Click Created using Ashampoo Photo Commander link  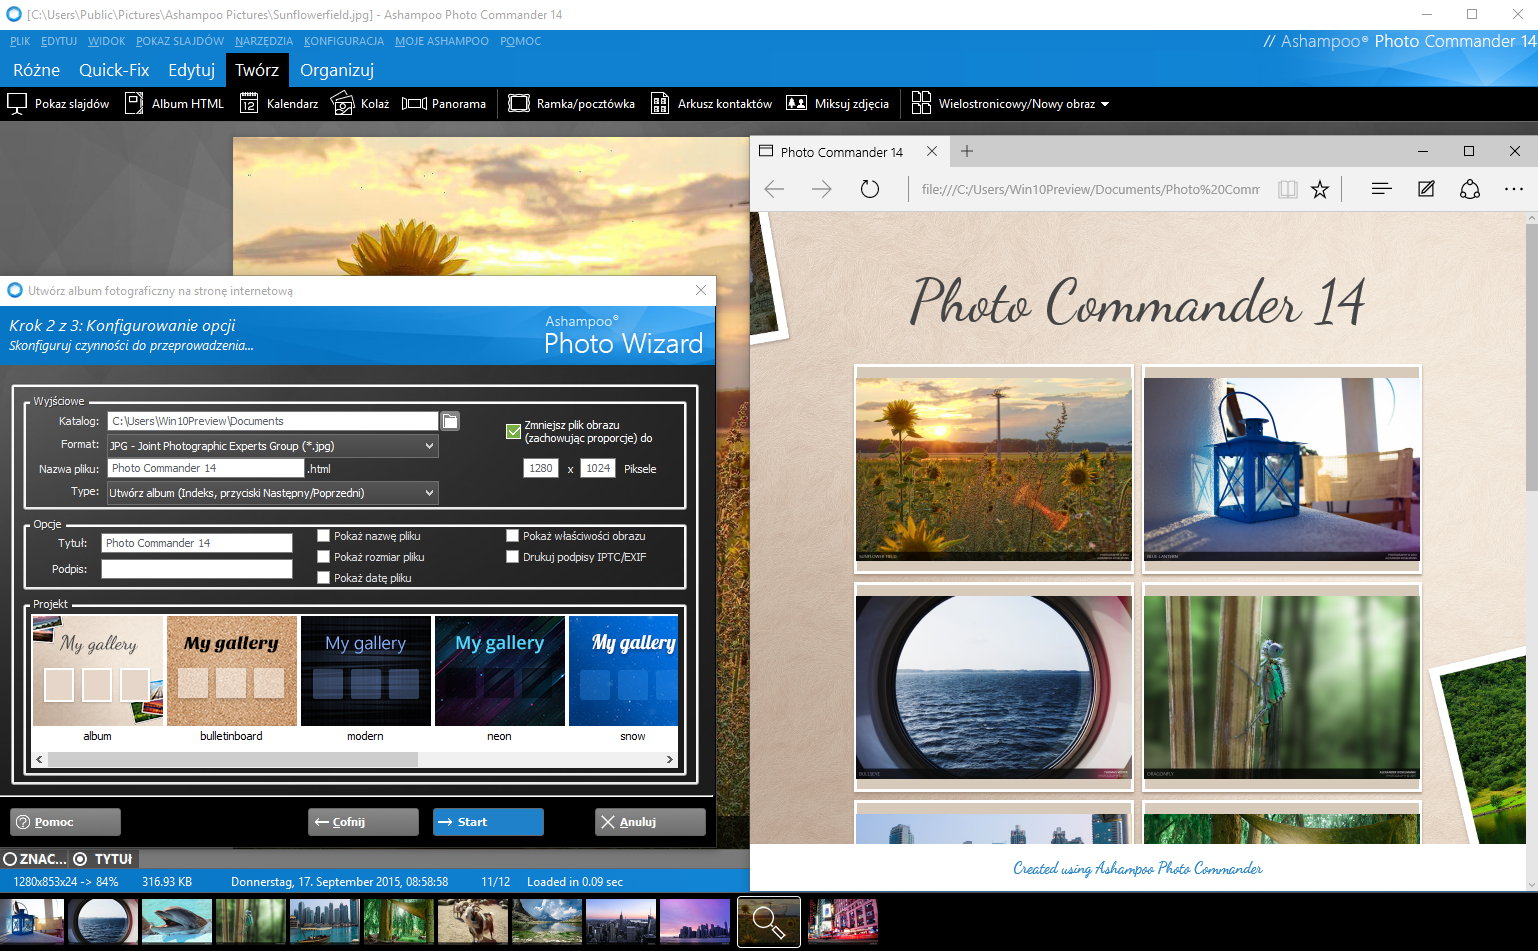pyautogui.click(x=1137, y=868)
